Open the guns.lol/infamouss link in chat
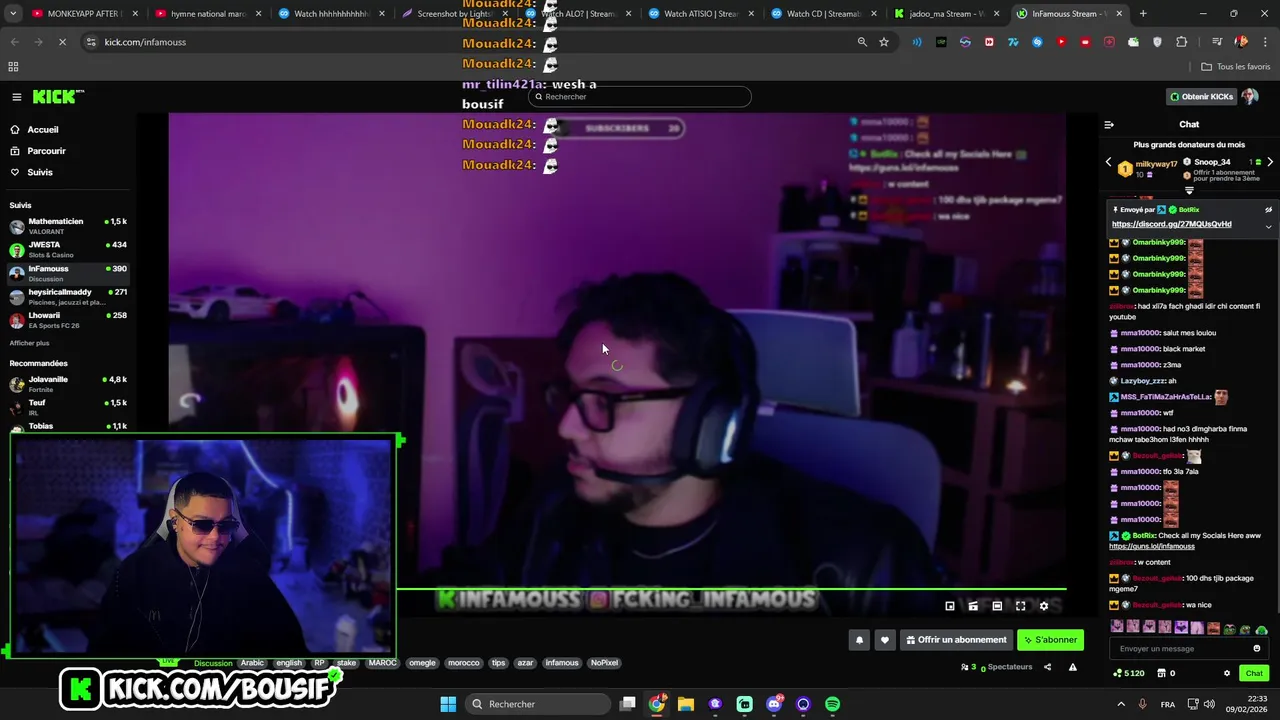The image size is (1280, 720). point(1151,546)
